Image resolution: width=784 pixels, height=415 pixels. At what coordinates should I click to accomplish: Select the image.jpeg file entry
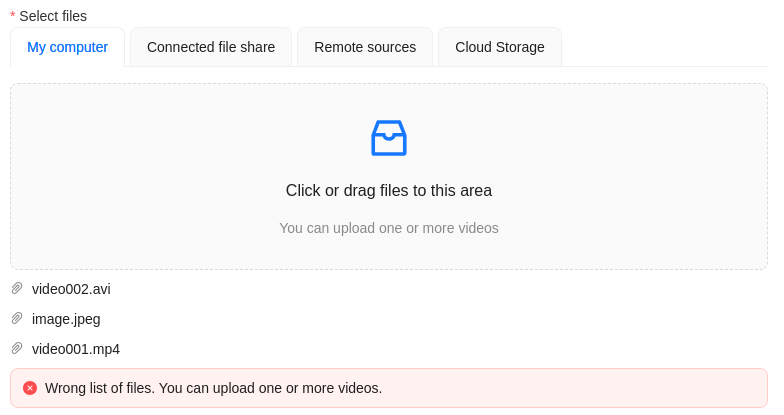[x=66, y=319]
